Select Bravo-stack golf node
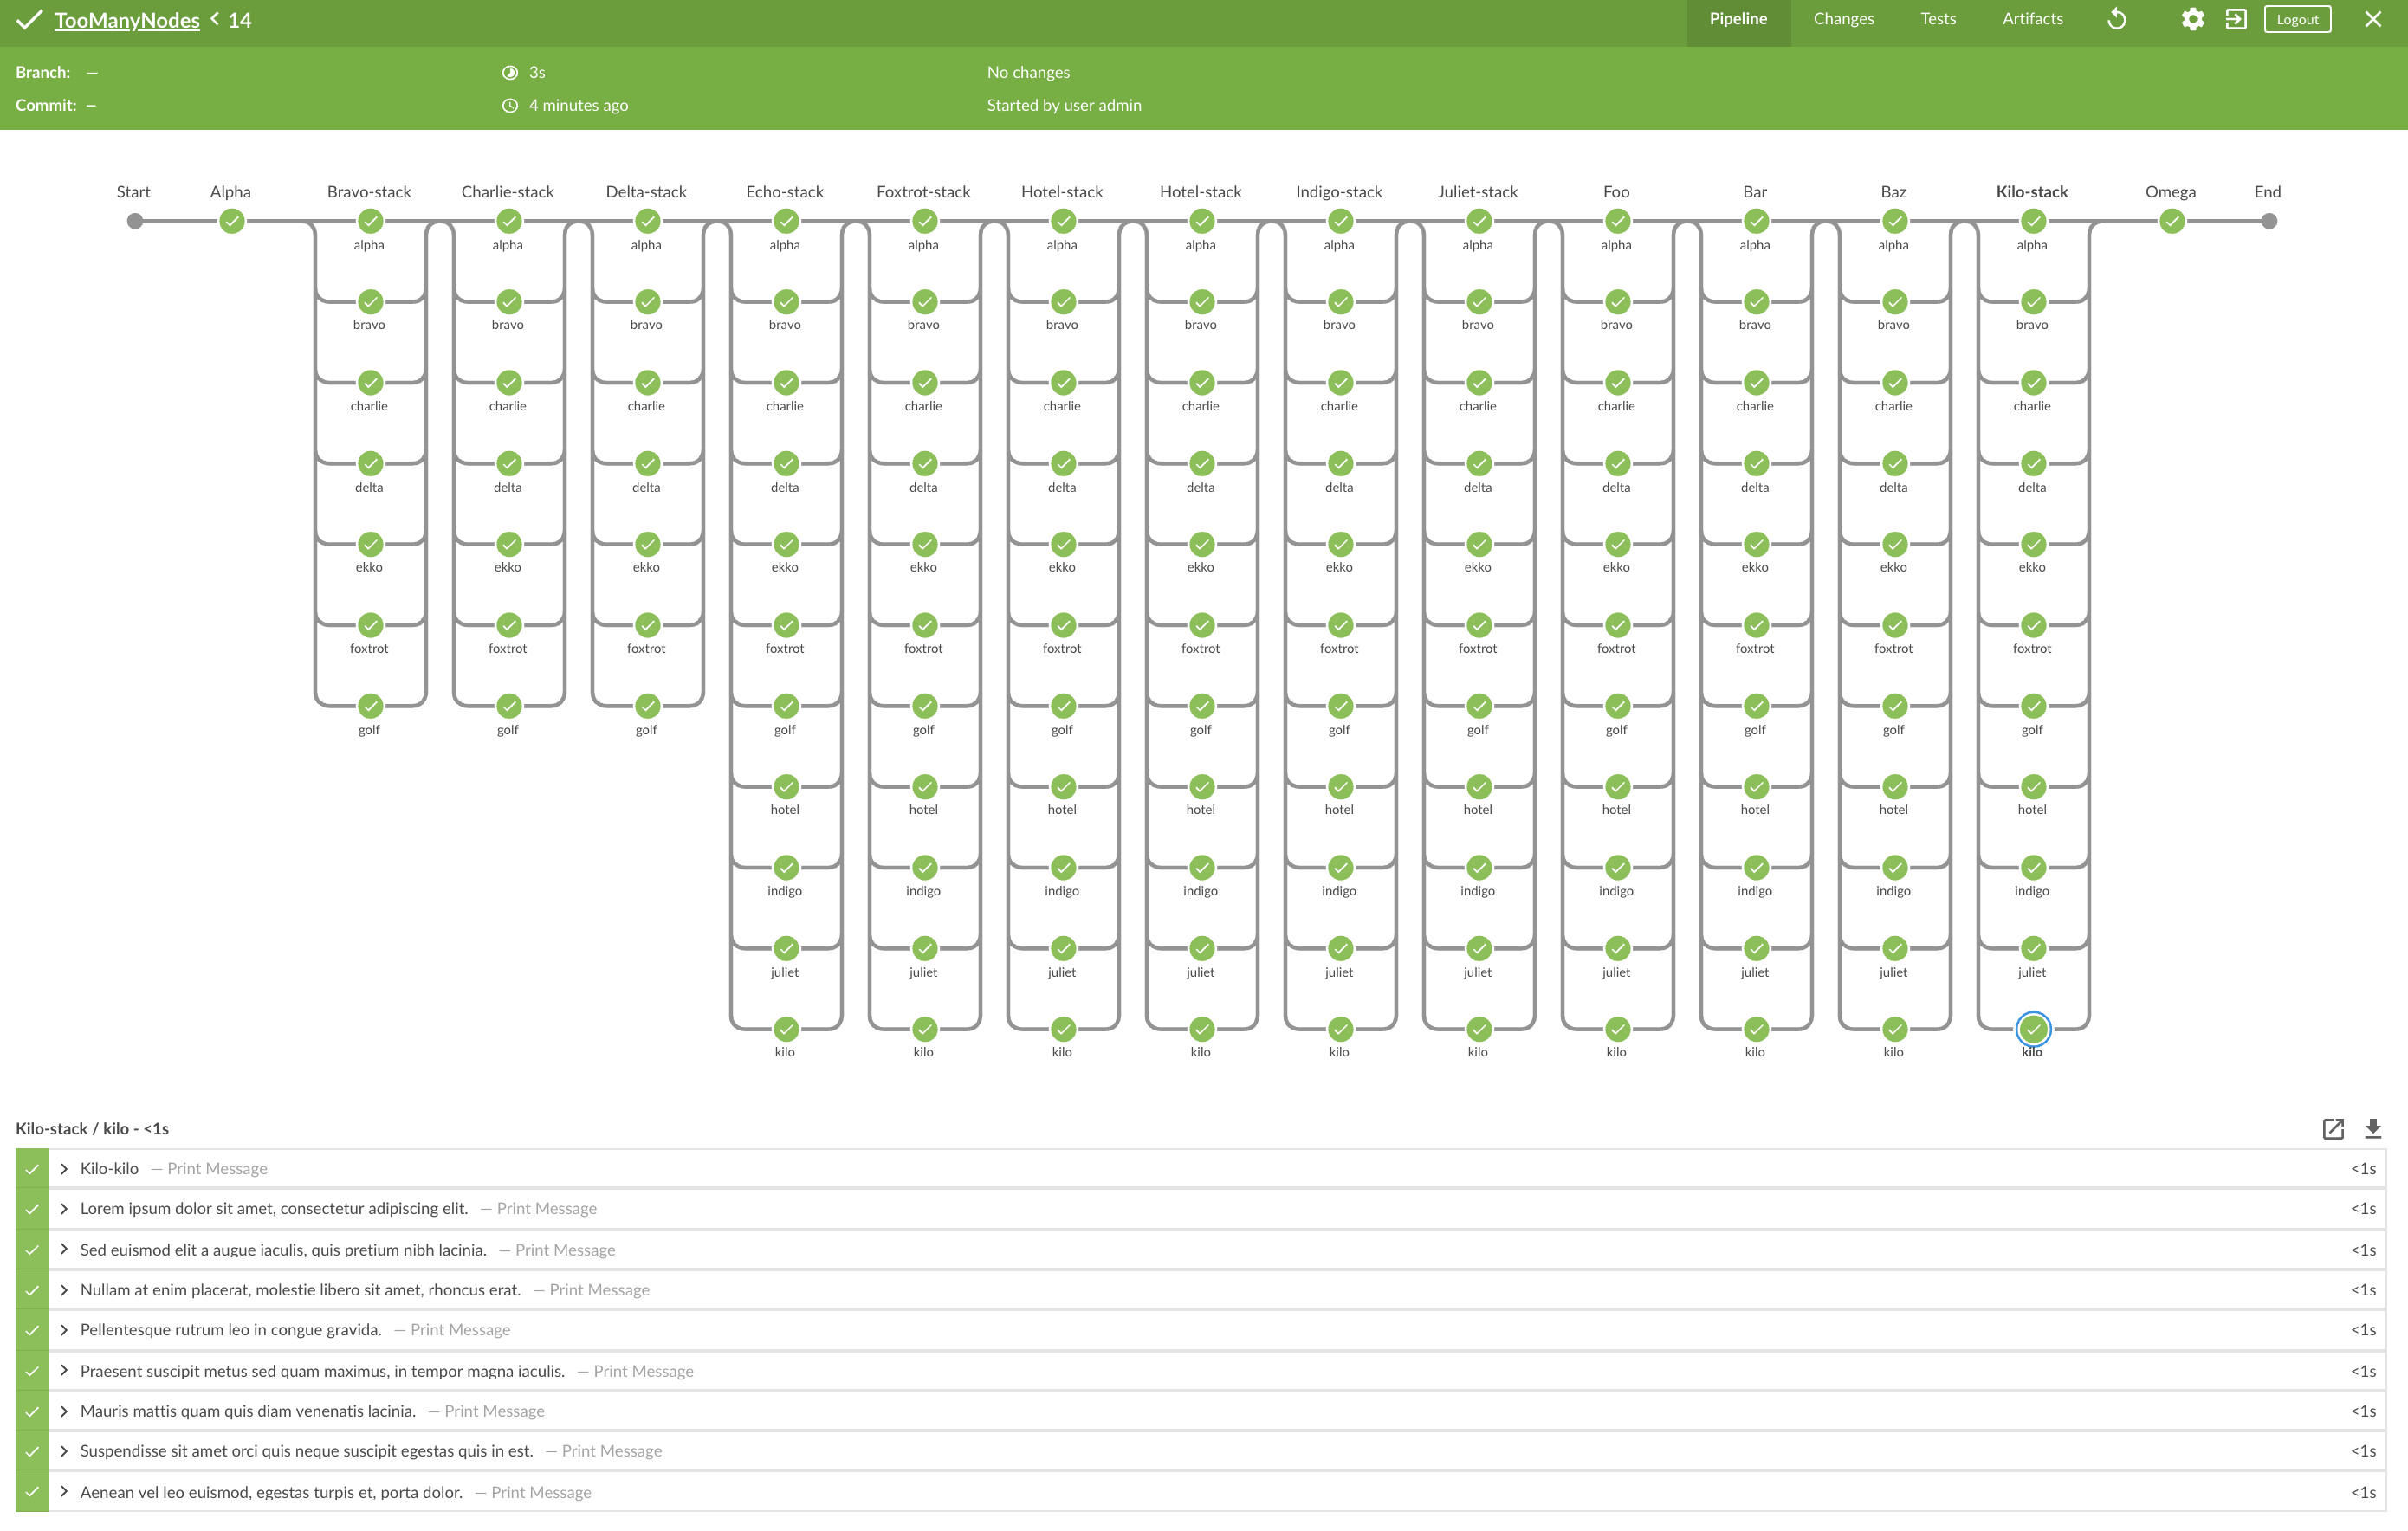 370,706
